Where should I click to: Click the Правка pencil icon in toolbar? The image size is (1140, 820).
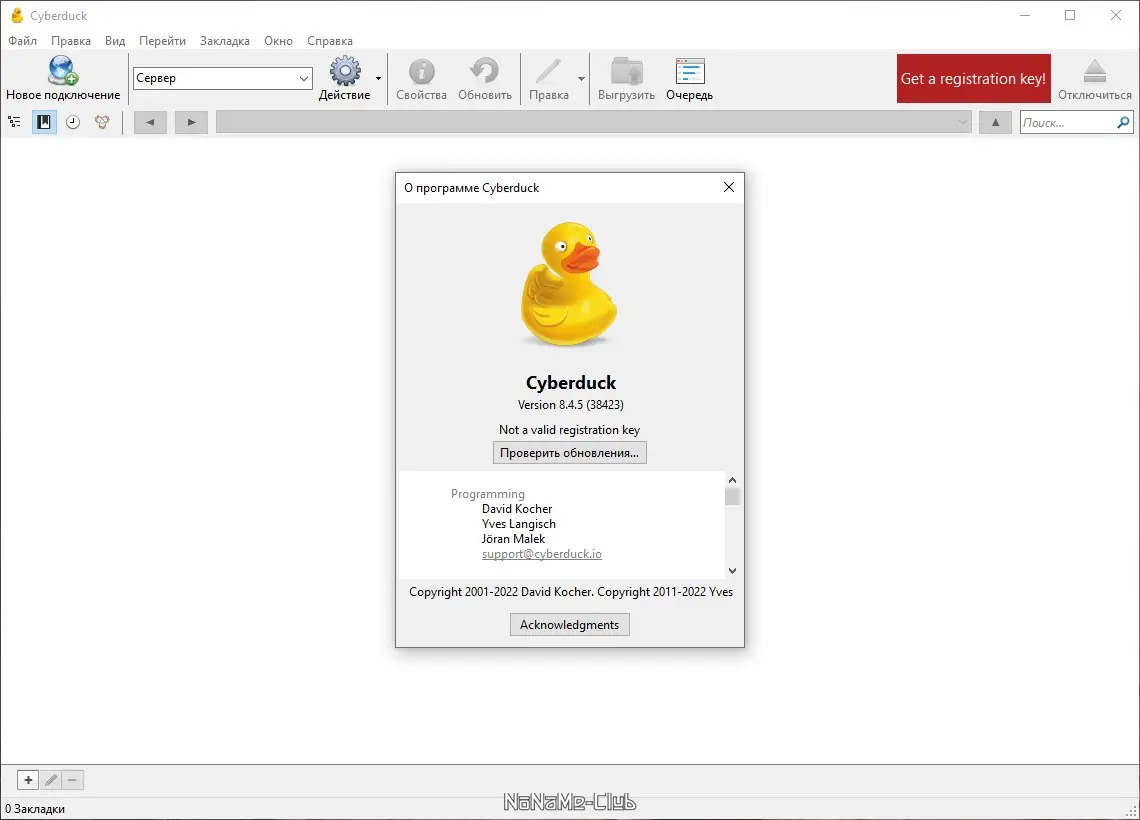tap(548, 71)
